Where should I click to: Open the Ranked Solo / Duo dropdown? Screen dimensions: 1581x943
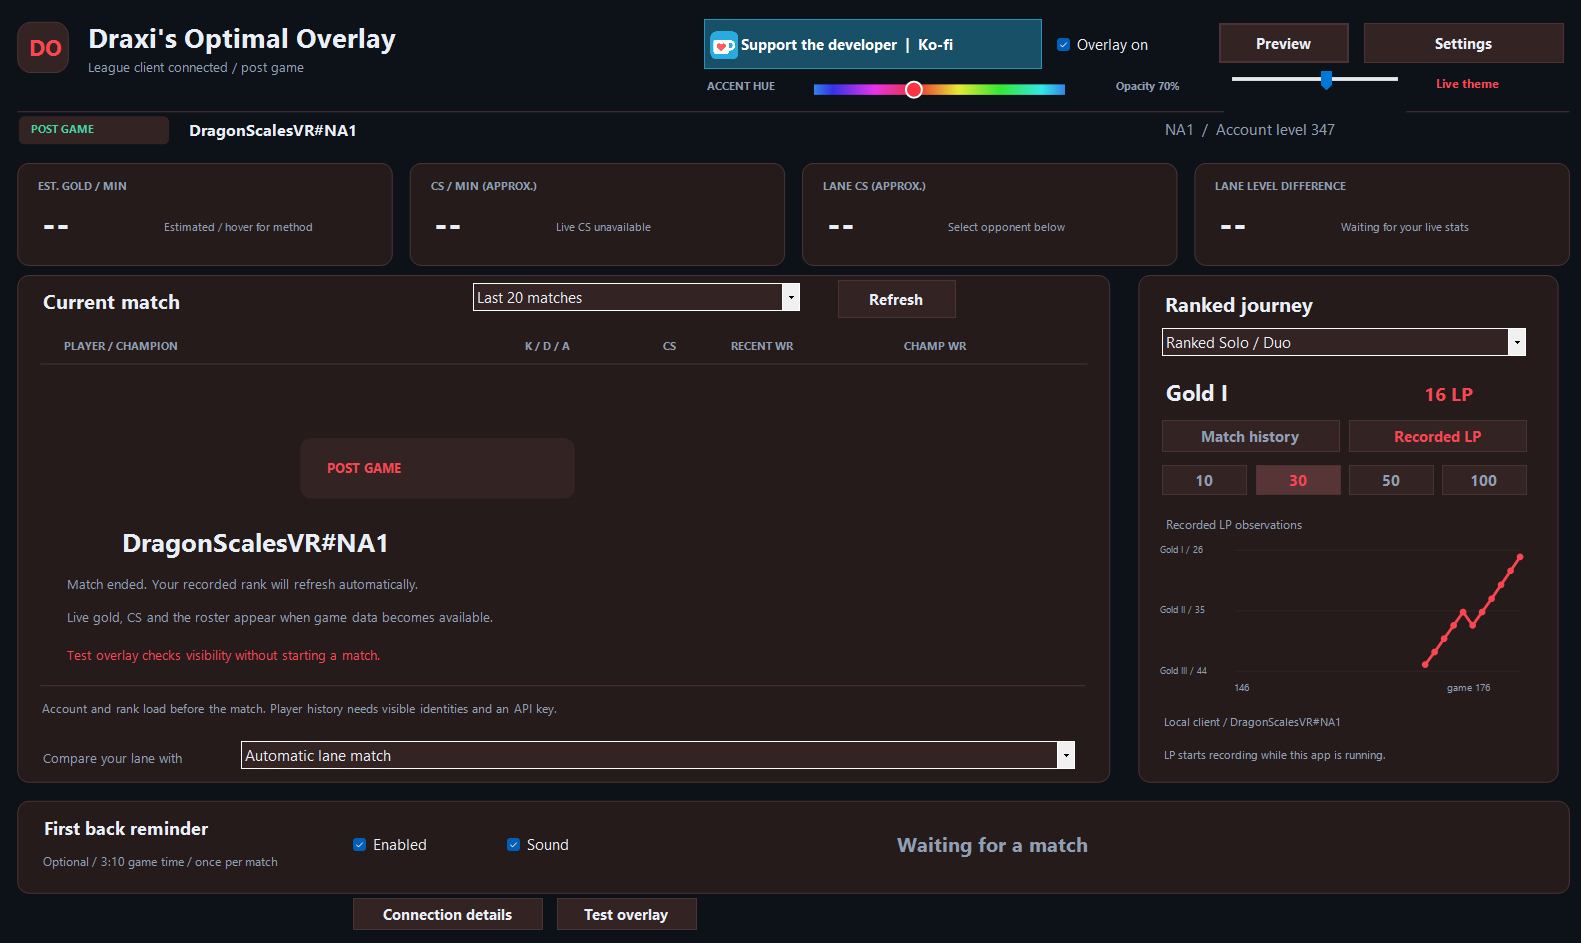point(1343,342)
